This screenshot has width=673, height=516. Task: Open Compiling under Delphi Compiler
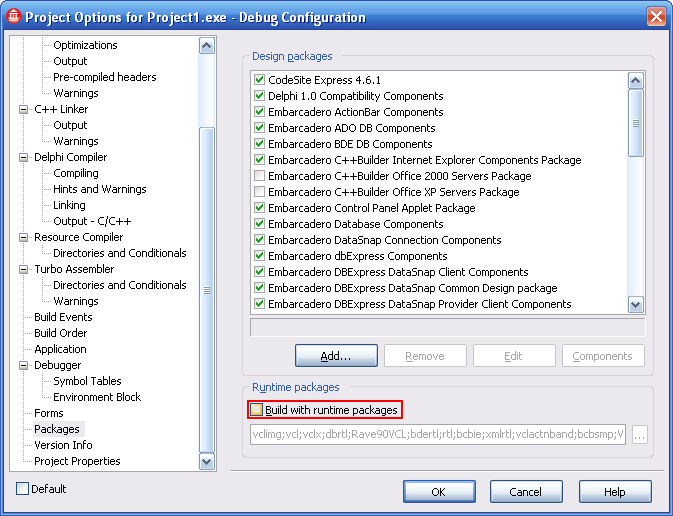[x=76, y=173]
